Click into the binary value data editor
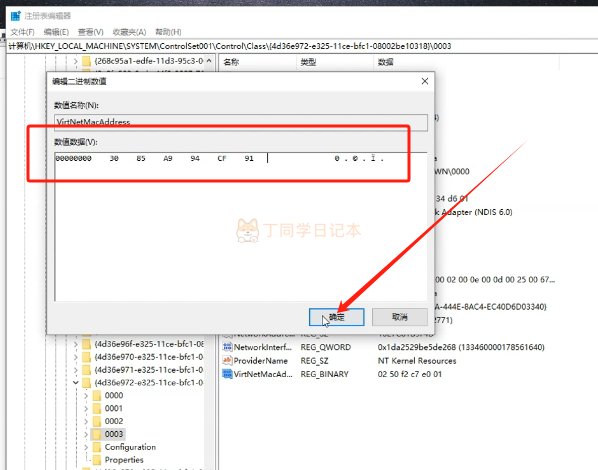This screenshot has width=598, height=470. coord(241,227)
